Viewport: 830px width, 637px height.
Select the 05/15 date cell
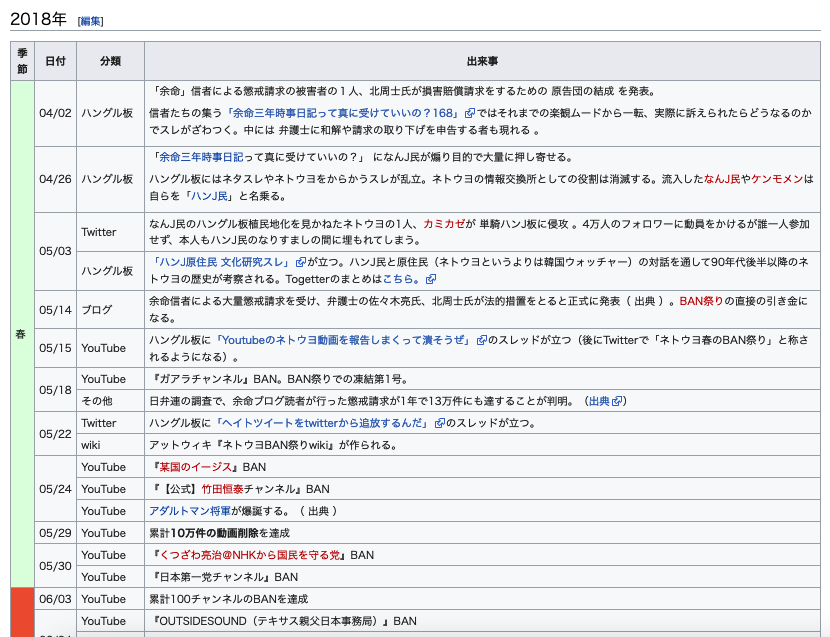click(56, 348)
